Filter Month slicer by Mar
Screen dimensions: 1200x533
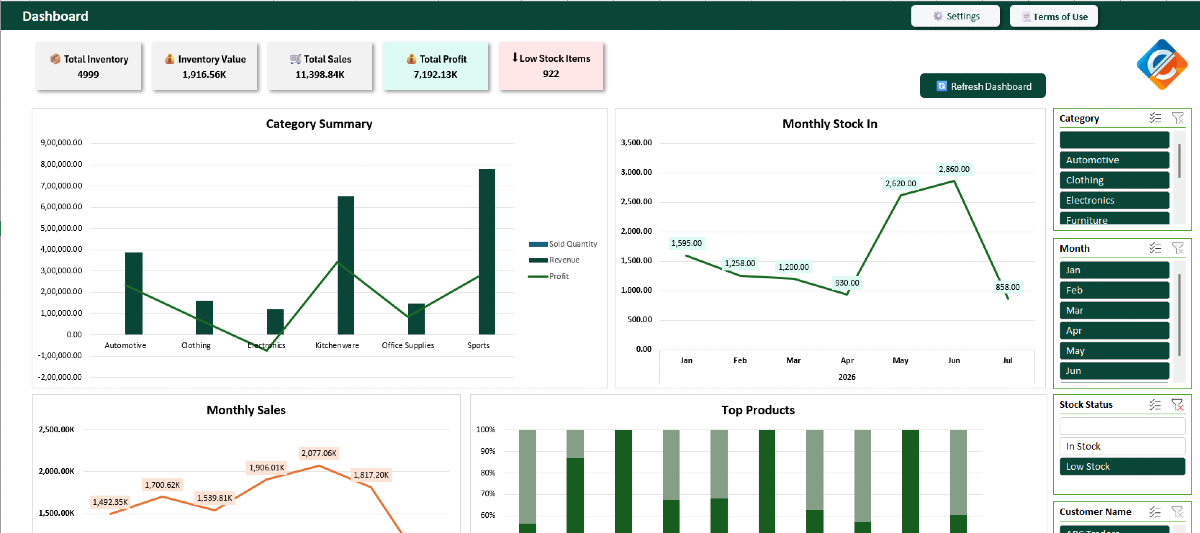click(1114, 310)
